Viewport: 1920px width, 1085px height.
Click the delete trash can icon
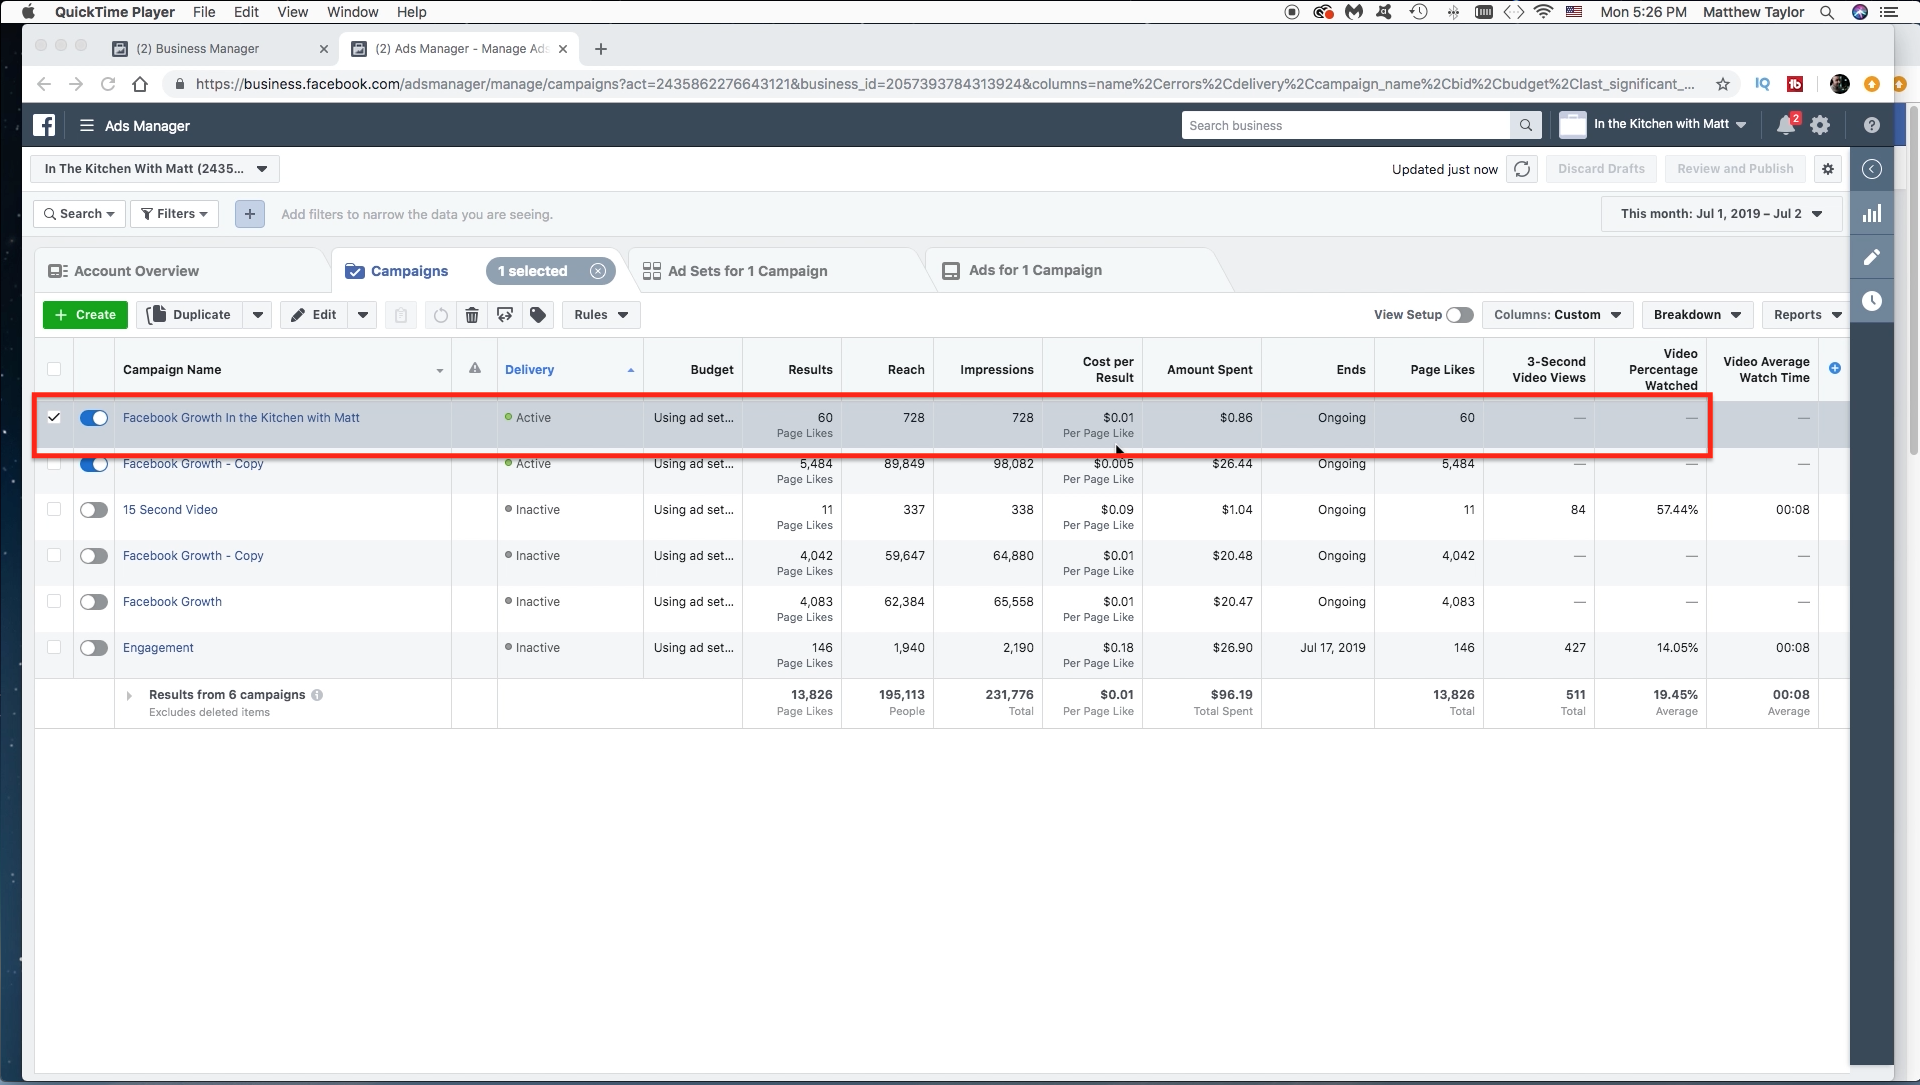[472, 315]
